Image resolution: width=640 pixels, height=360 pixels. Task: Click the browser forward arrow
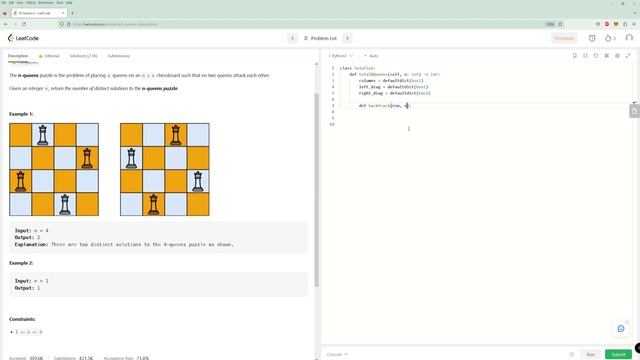tap(15, 24)
